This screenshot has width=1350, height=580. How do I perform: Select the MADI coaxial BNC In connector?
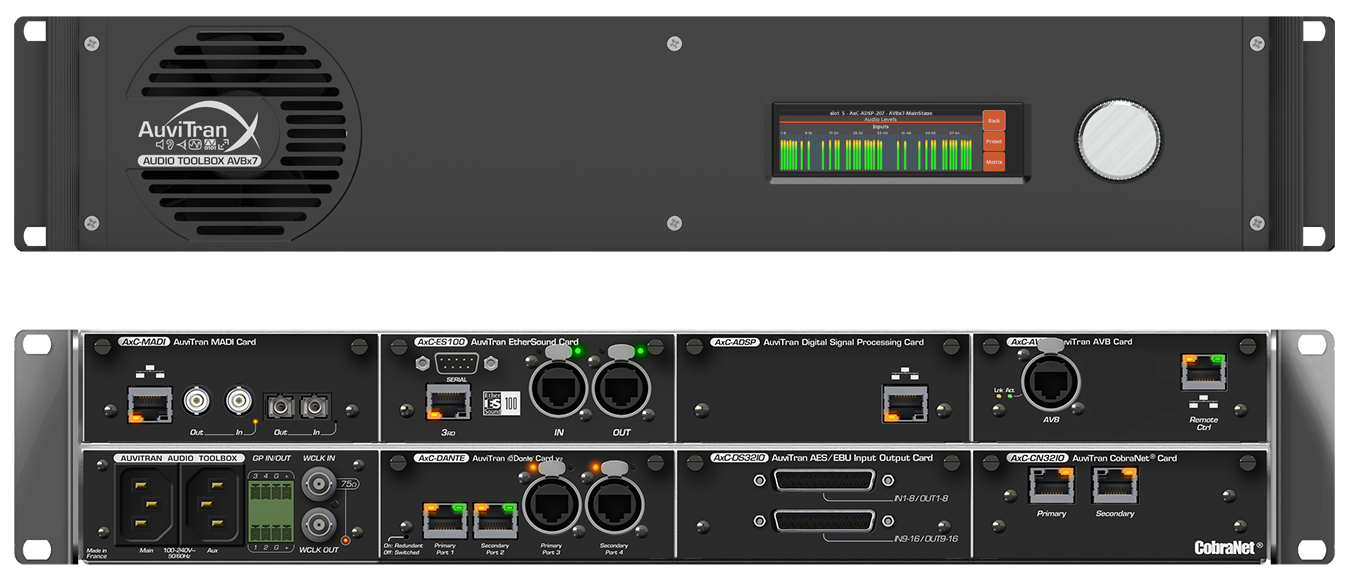[240, 402]
